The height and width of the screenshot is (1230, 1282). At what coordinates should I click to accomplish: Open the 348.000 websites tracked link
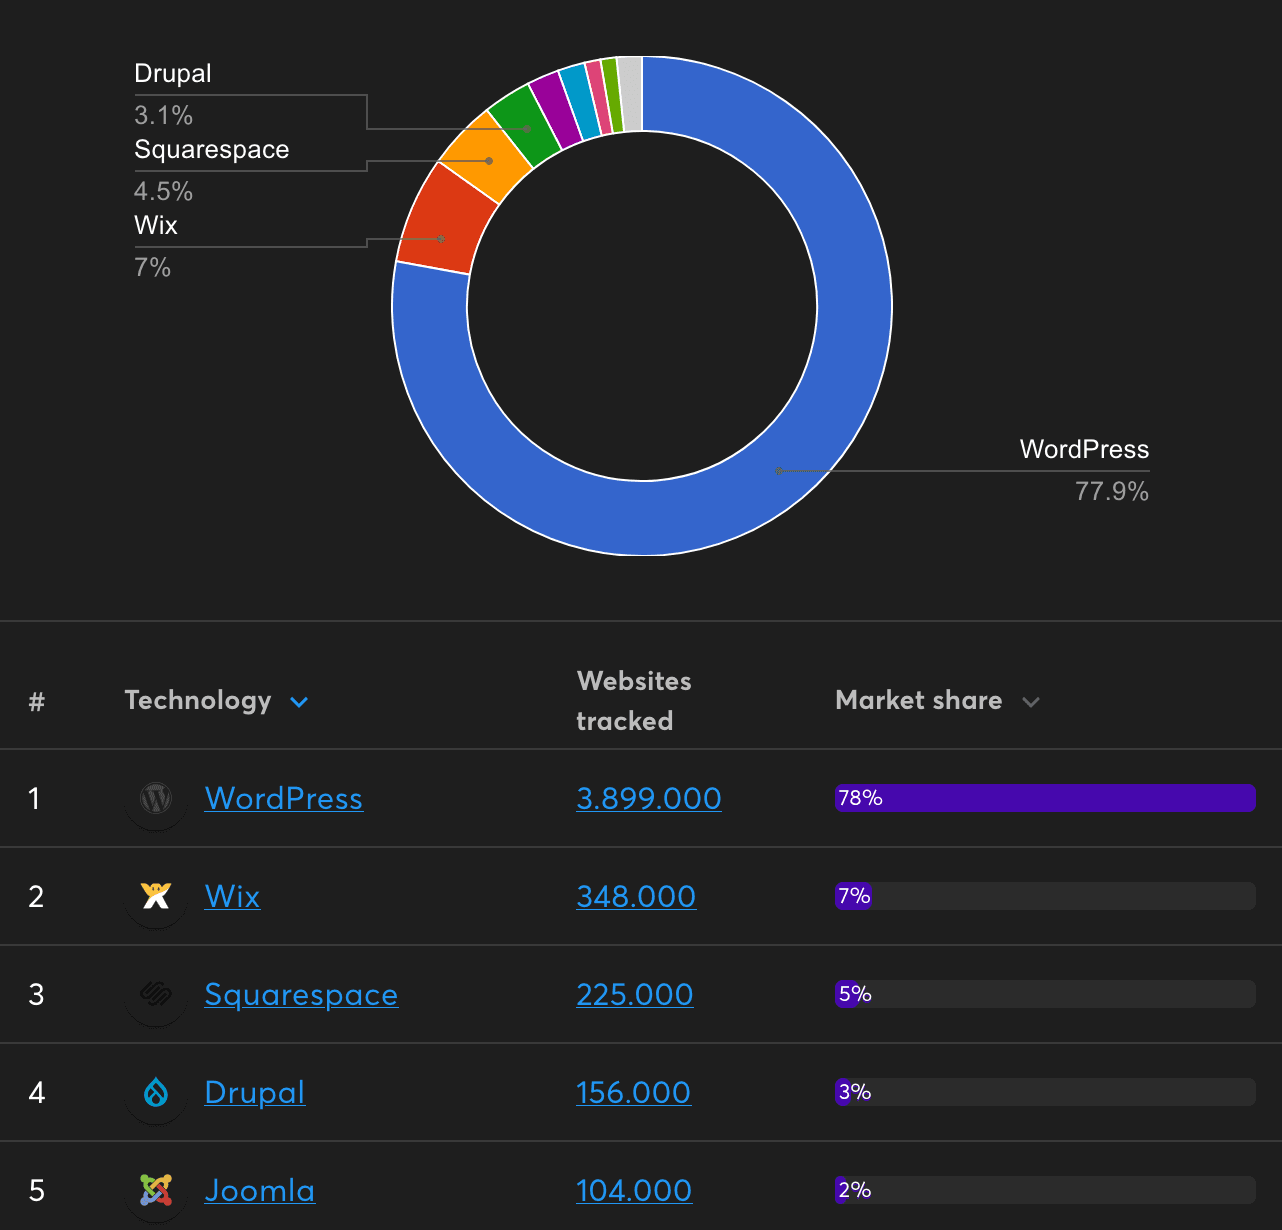click(x=636, y=896)
